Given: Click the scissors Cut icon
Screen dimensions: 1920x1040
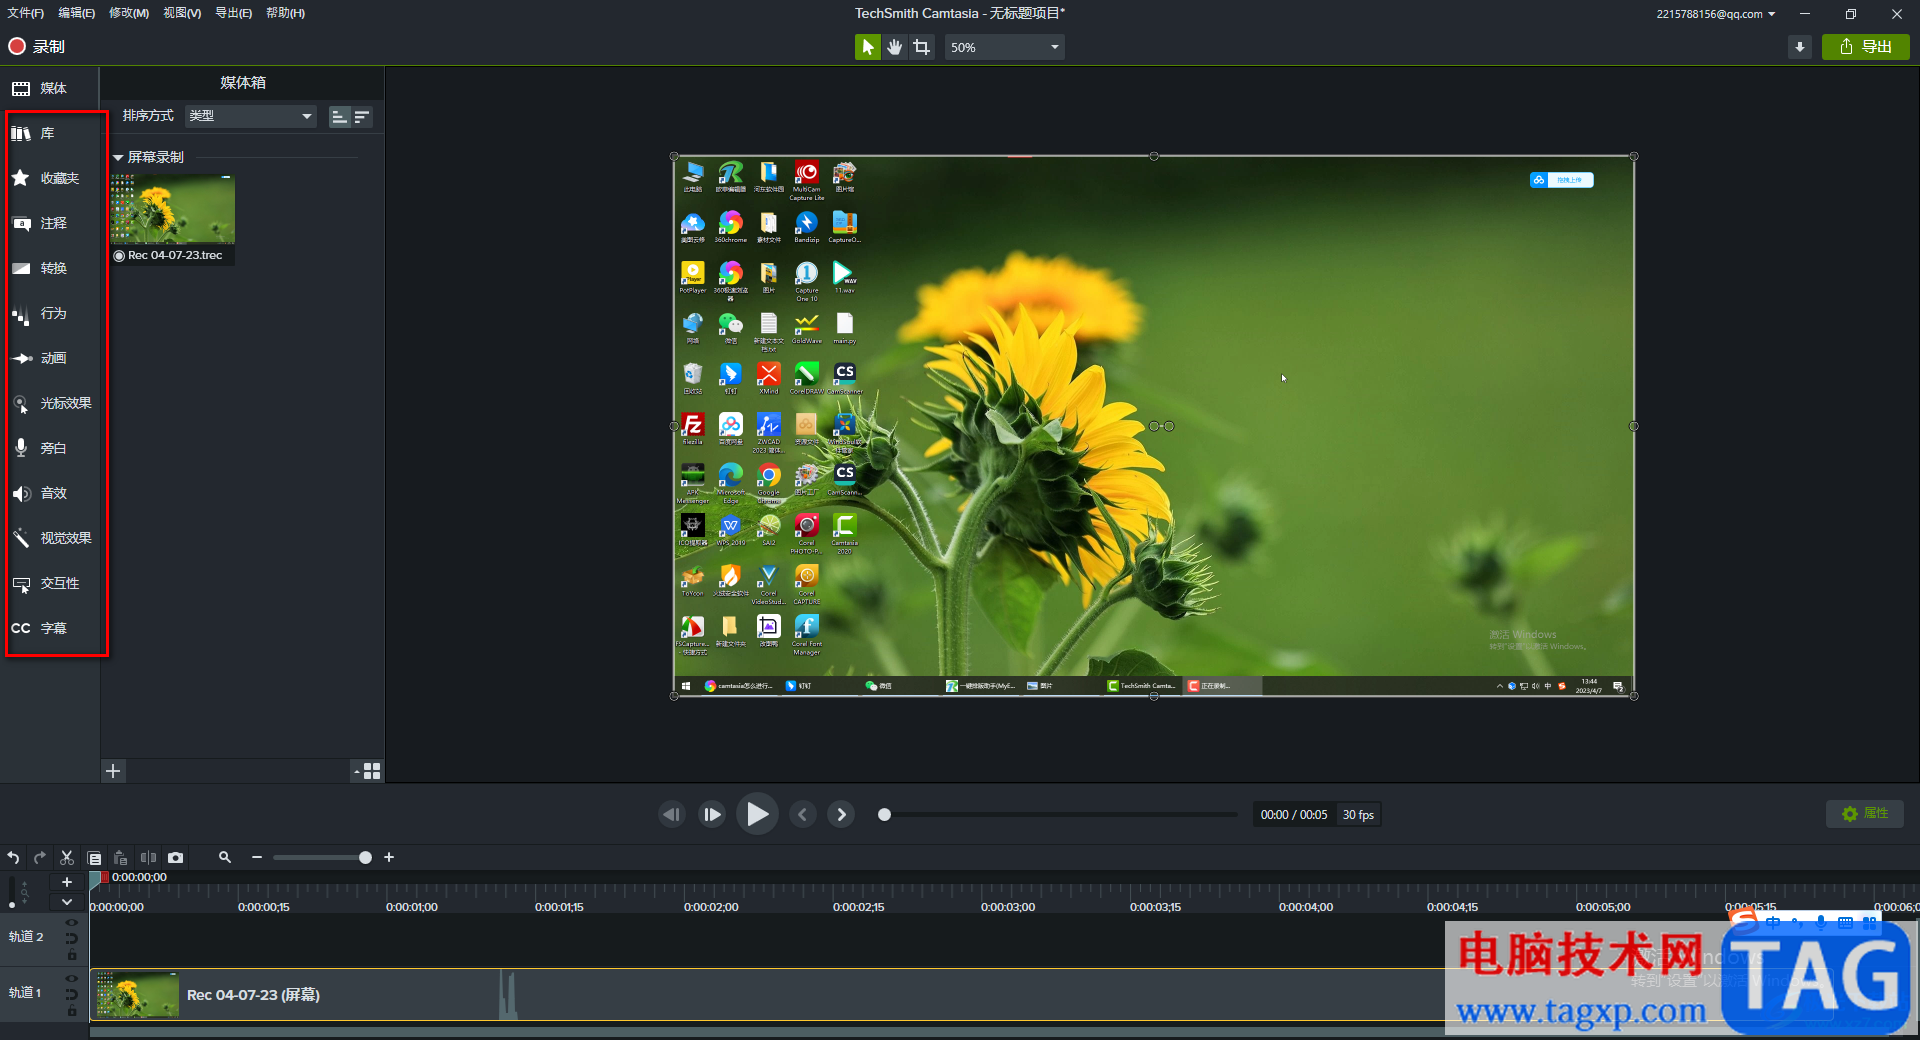Looking at the screenshot, I should point(67,857).
